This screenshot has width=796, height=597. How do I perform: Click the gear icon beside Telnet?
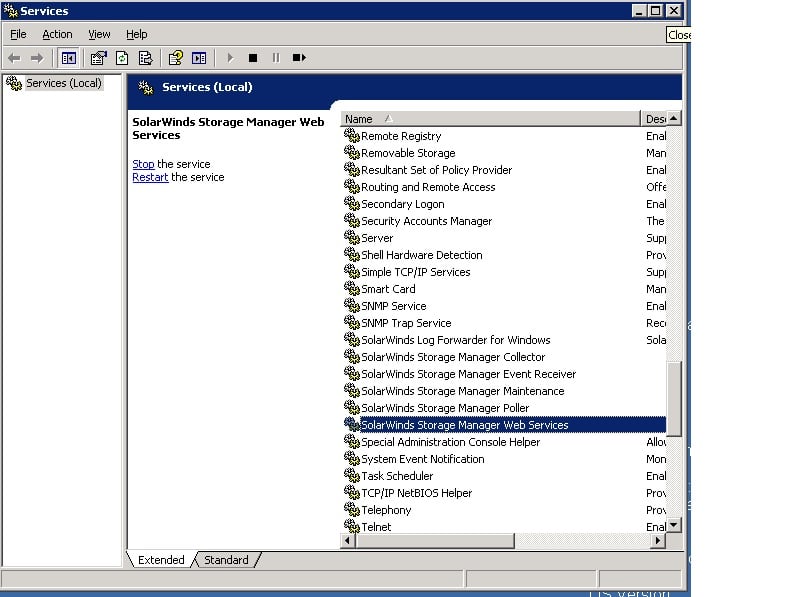[x=352, y=526]
